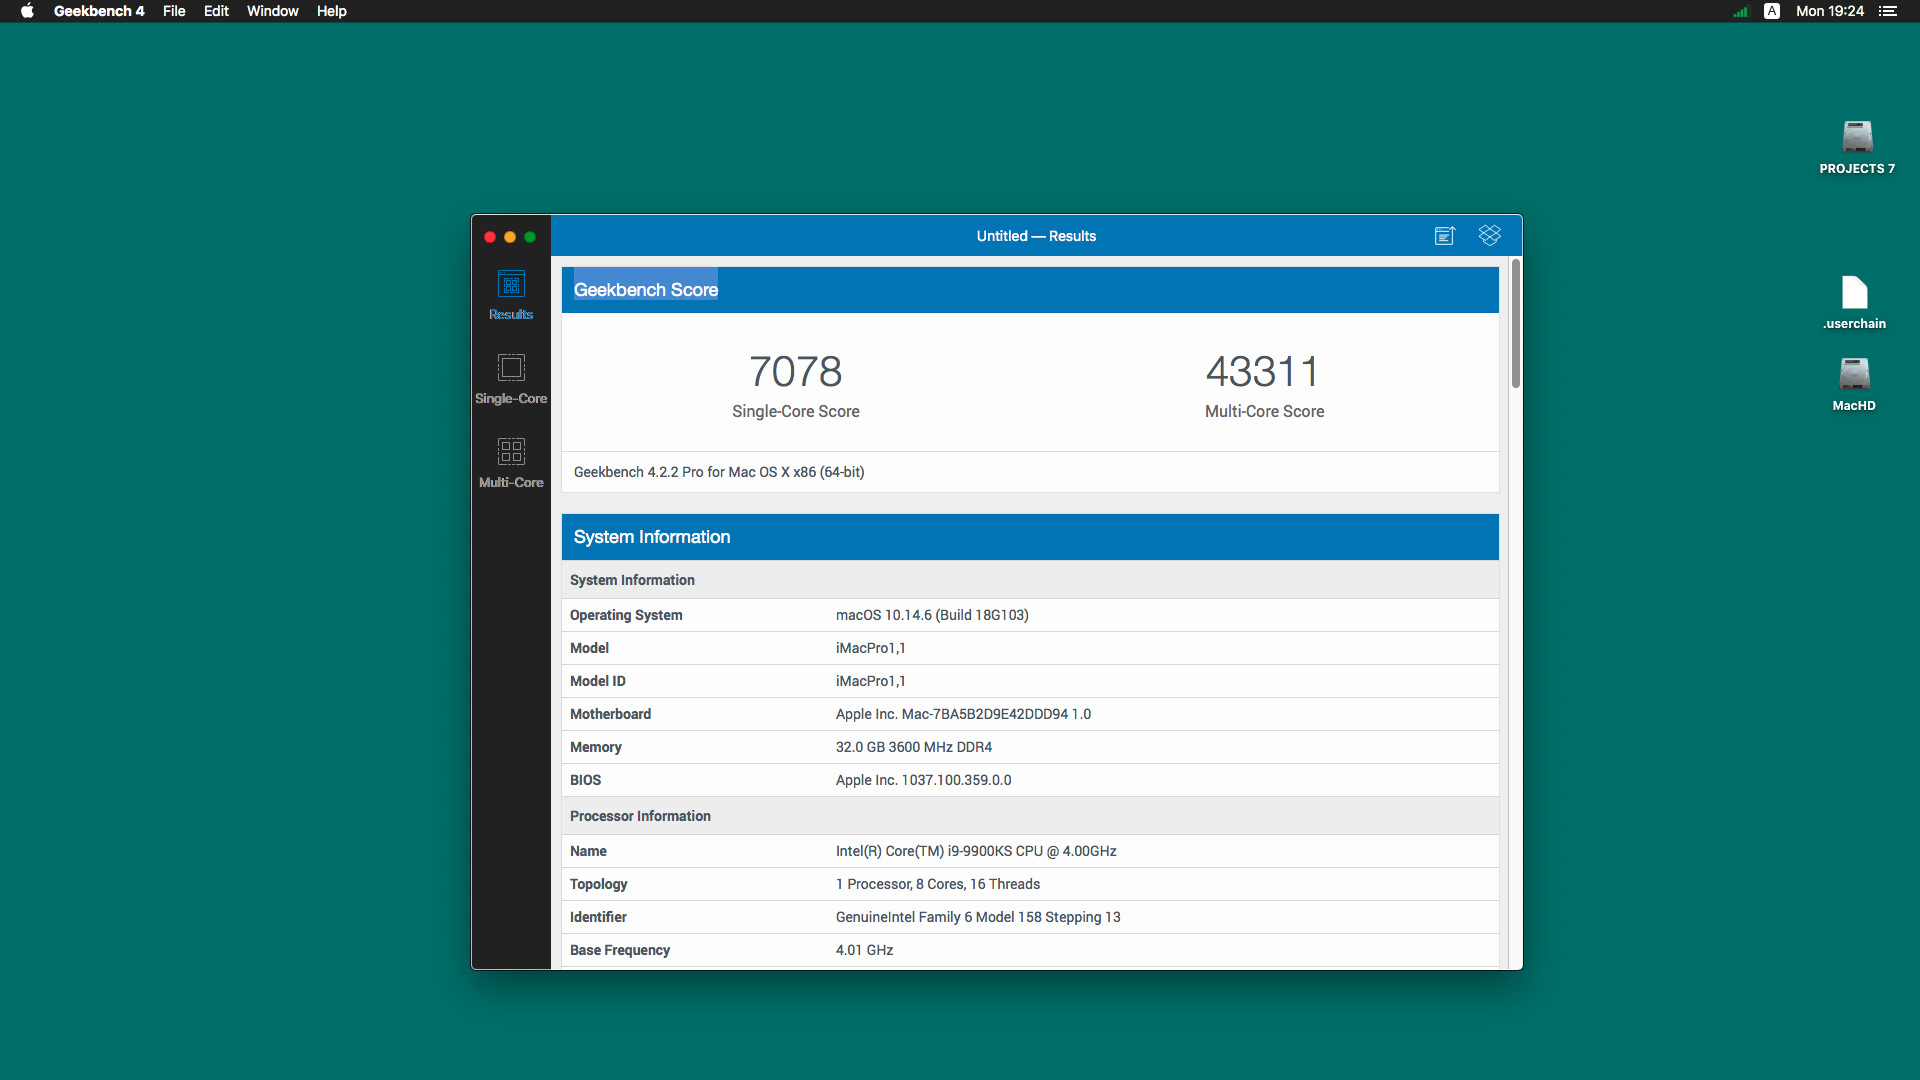The width and height of the screenshot is (1920, 1080).
Task: Open the Help menu
Action: pos(331,11)
